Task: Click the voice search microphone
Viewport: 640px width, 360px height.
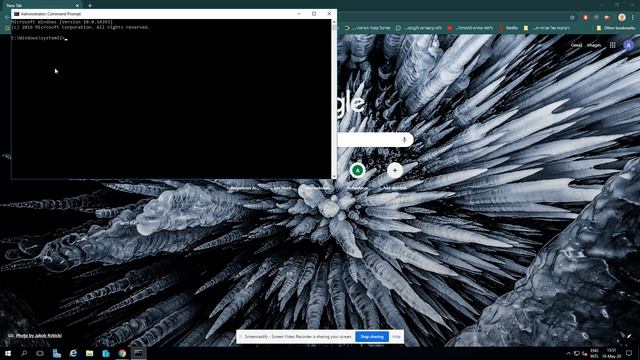Action: pyautogui.click(x=404, y=140)
